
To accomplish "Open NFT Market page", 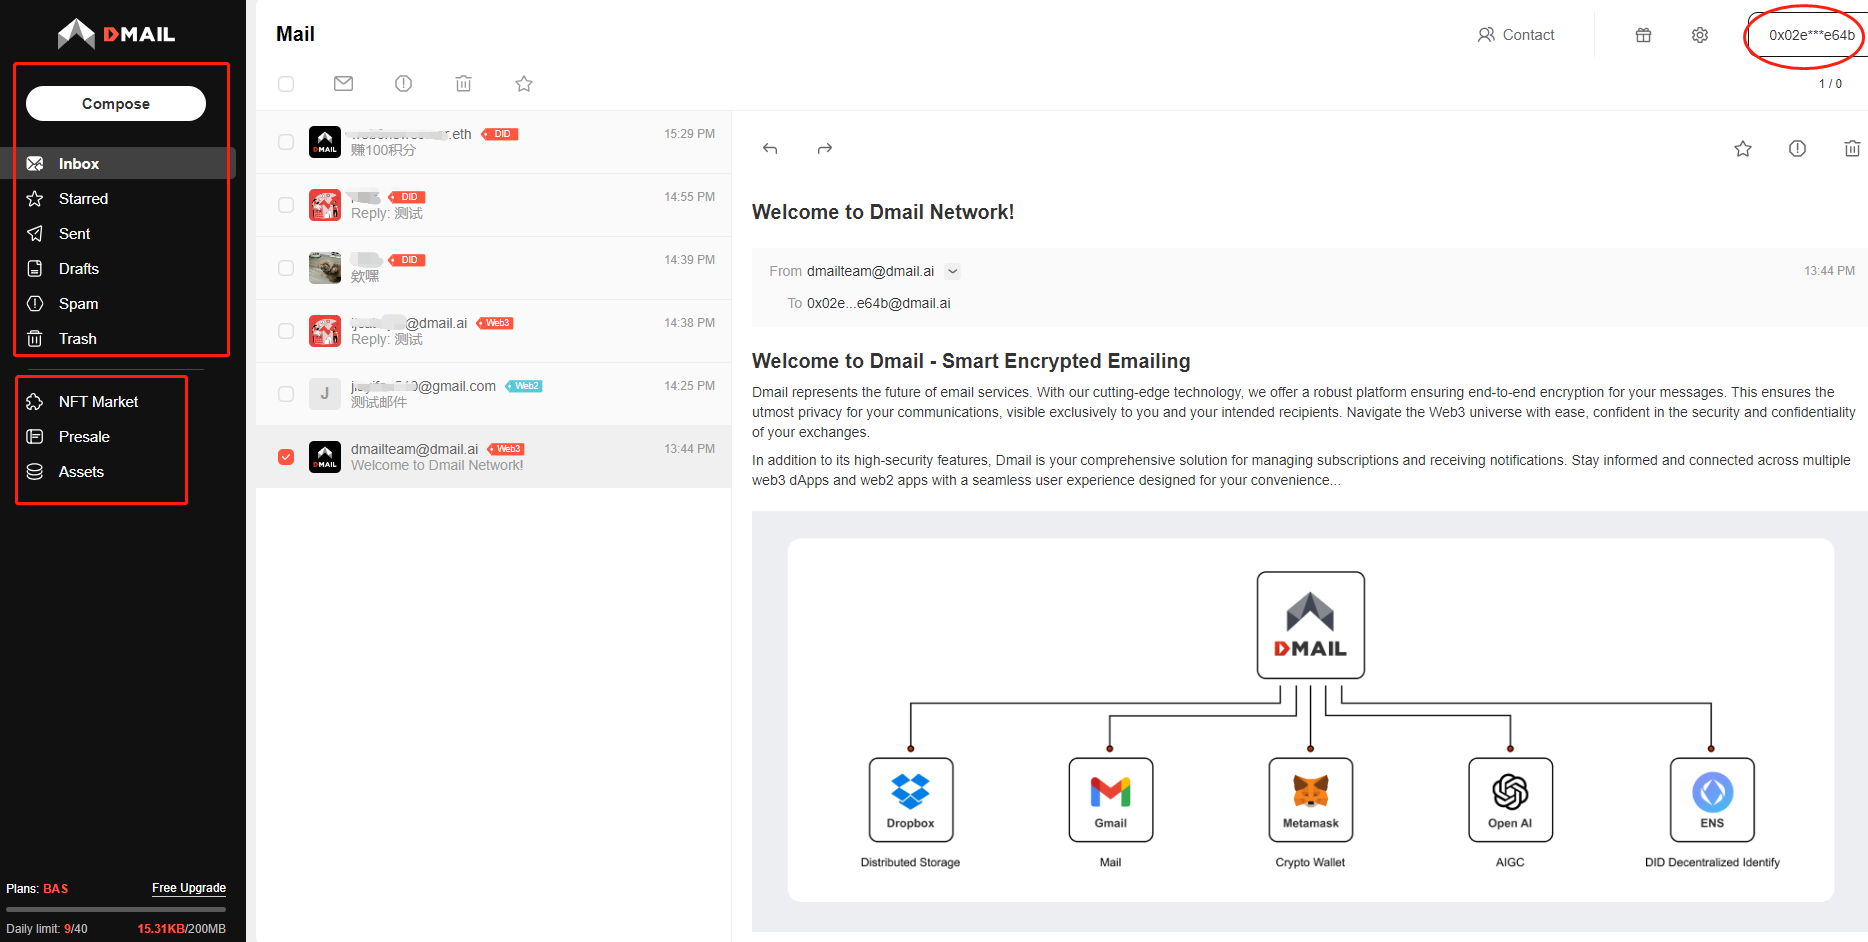I will 98,402.
